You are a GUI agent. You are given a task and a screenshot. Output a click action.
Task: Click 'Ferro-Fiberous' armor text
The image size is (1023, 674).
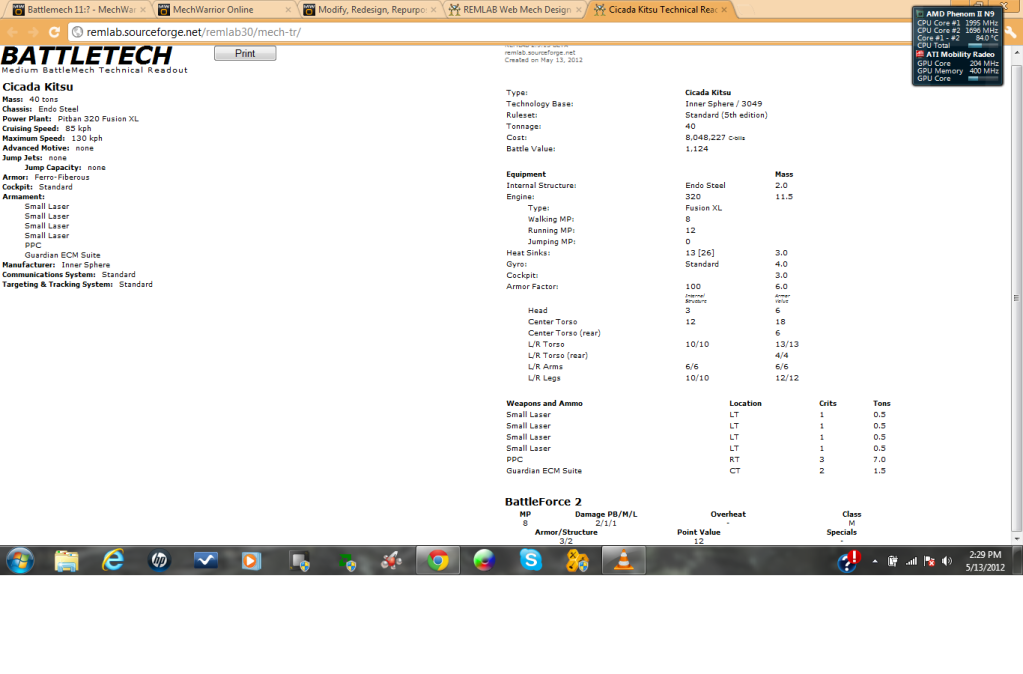coord(62,177)
